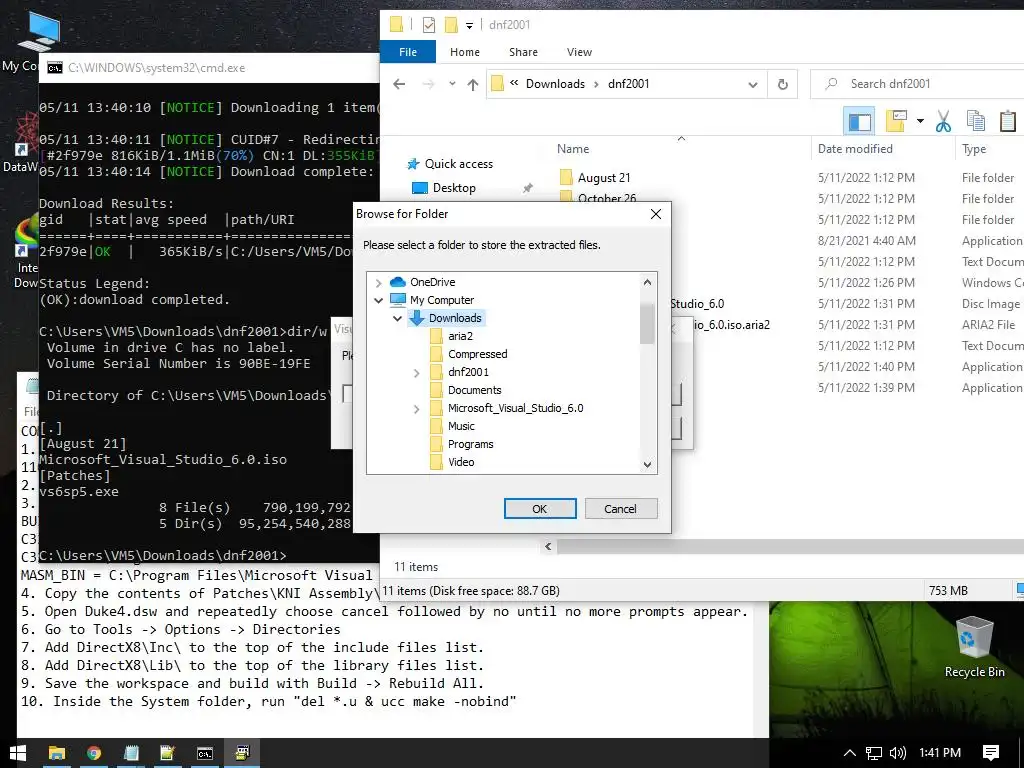This screenshot has height=768, width=1024.
Task: Select Desktop in Explorer navigation pane
Action: click(x=444, y=188)
